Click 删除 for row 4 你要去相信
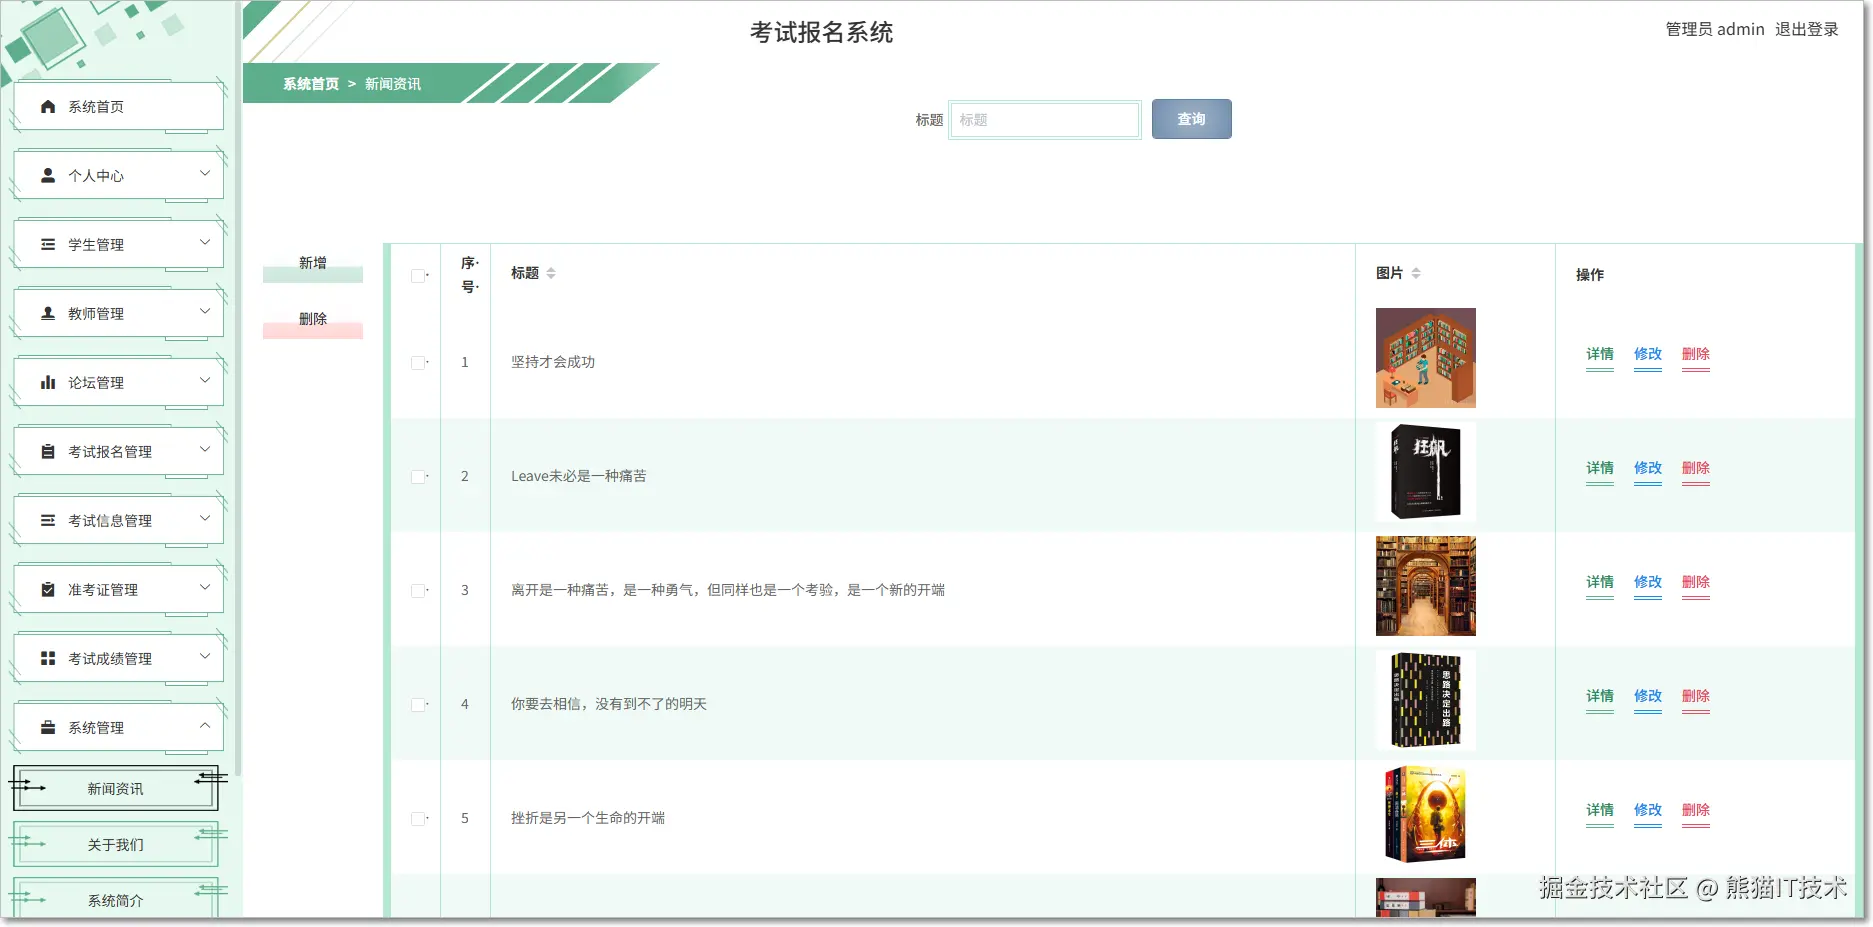The width and height of the screenshot is (1873, 927). [x=1696, y=697]
